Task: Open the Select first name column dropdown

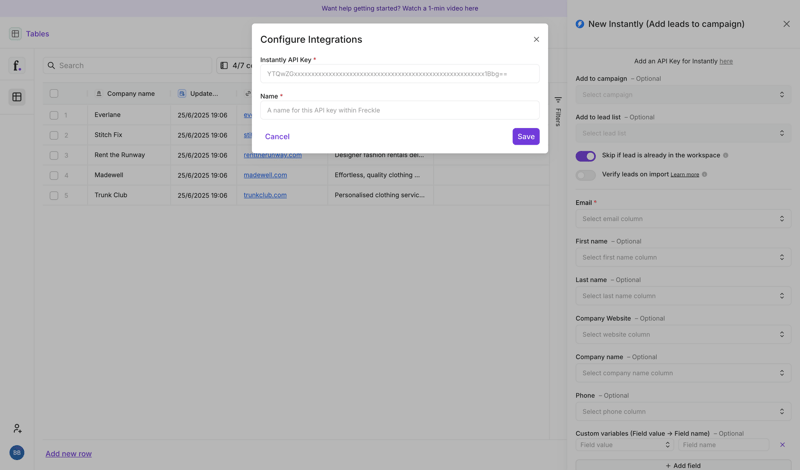Action: click(683, 257)
